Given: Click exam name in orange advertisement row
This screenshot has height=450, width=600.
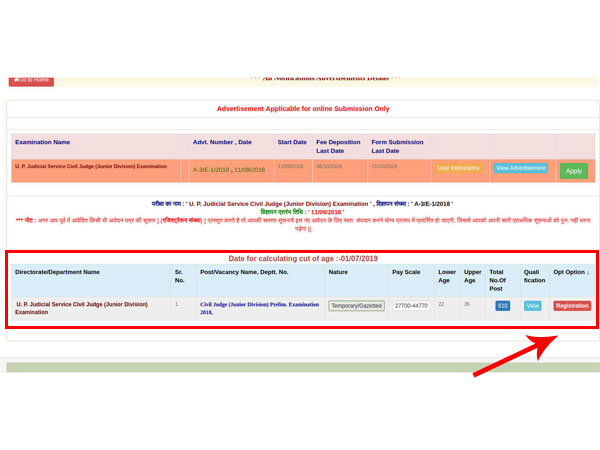Looking at the screenshot, I should click(91, 166).
